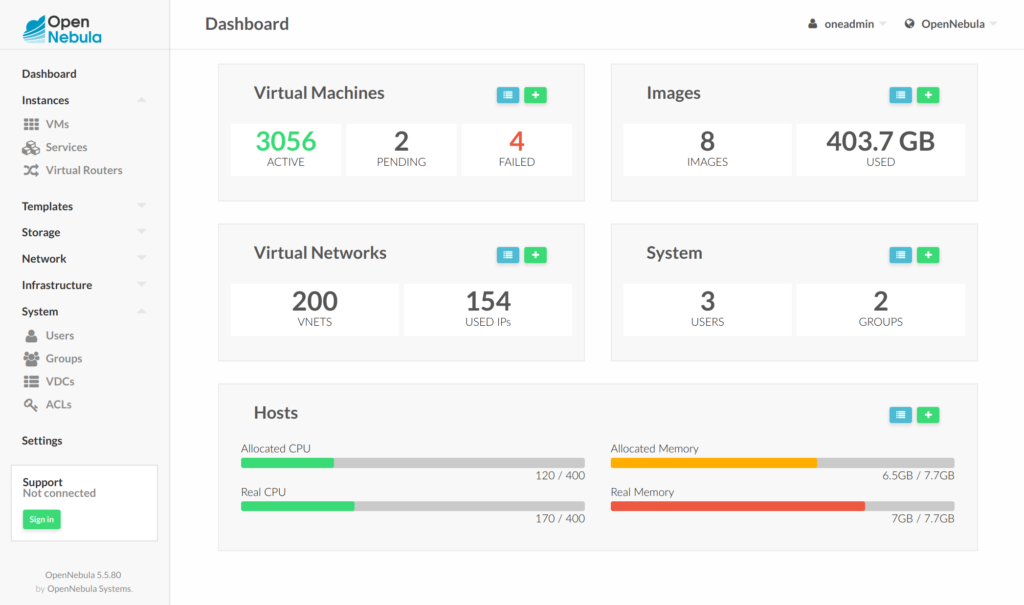This screenshot has height=605, width=1024.
Task: Open the oneadmin user dropdown
Action: [x=847, y=24]
